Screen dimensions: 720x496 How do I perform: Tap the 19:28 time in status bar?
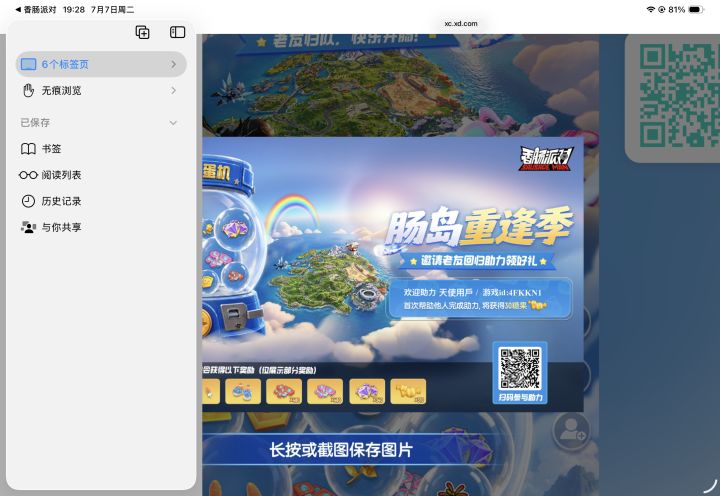coord(73,9)
